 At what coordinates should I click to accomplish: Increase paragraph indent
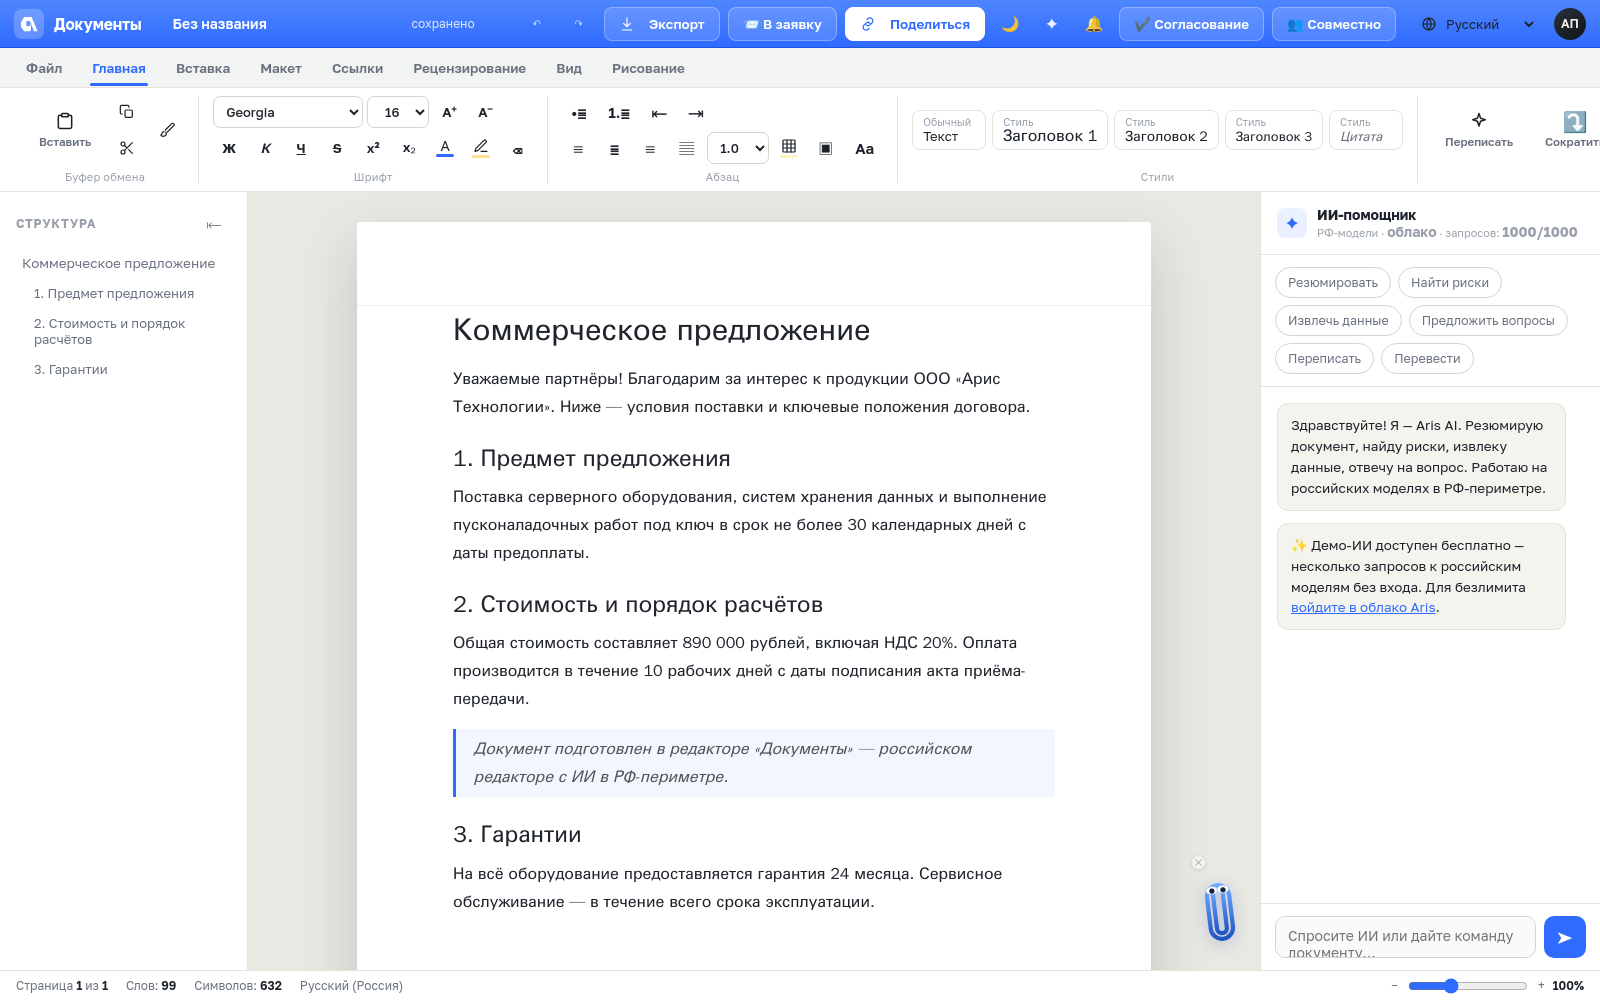pos(696,113)
